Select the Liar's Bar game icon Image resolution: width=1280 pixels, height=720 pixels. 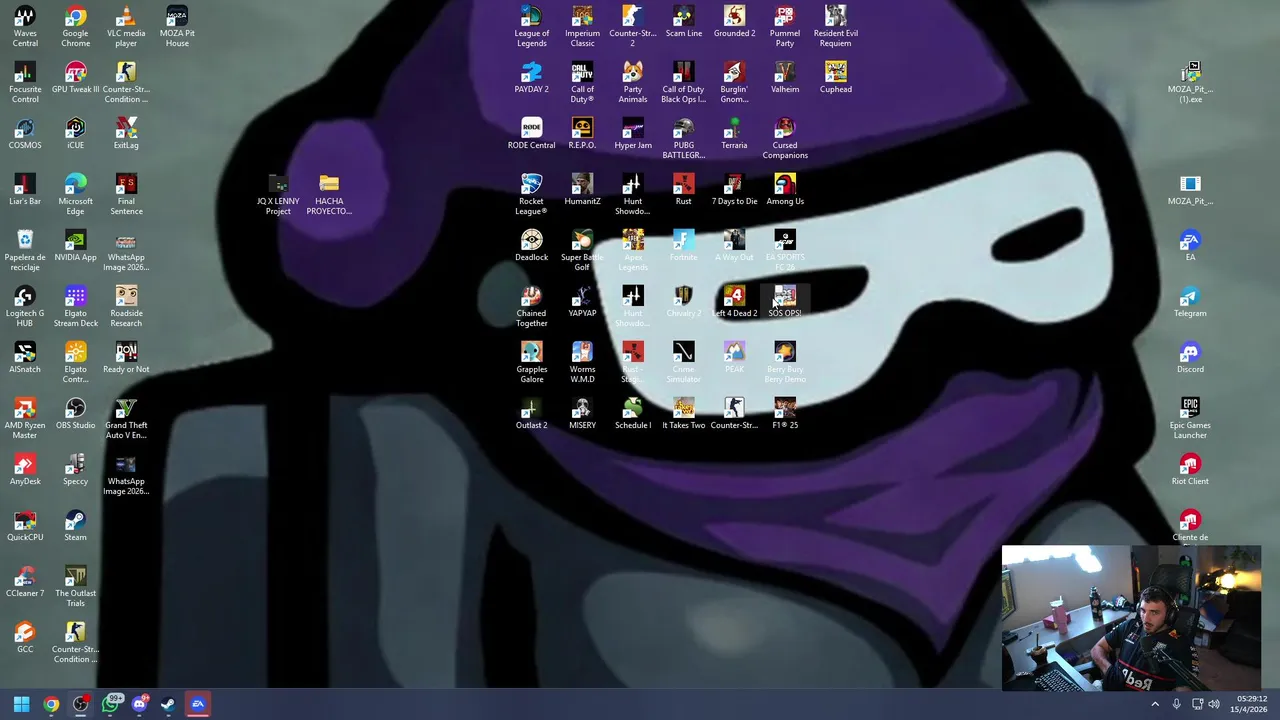point(25,189)
